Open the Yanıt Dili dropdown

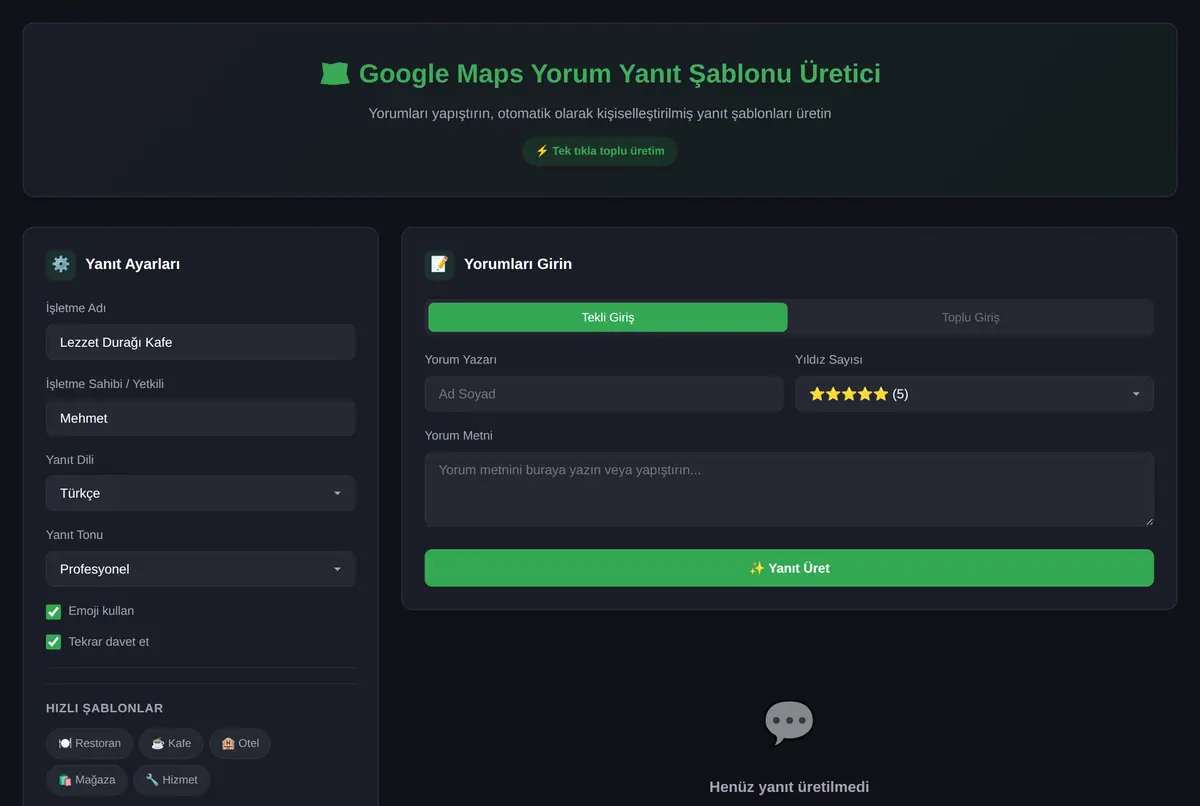point(201,493)
